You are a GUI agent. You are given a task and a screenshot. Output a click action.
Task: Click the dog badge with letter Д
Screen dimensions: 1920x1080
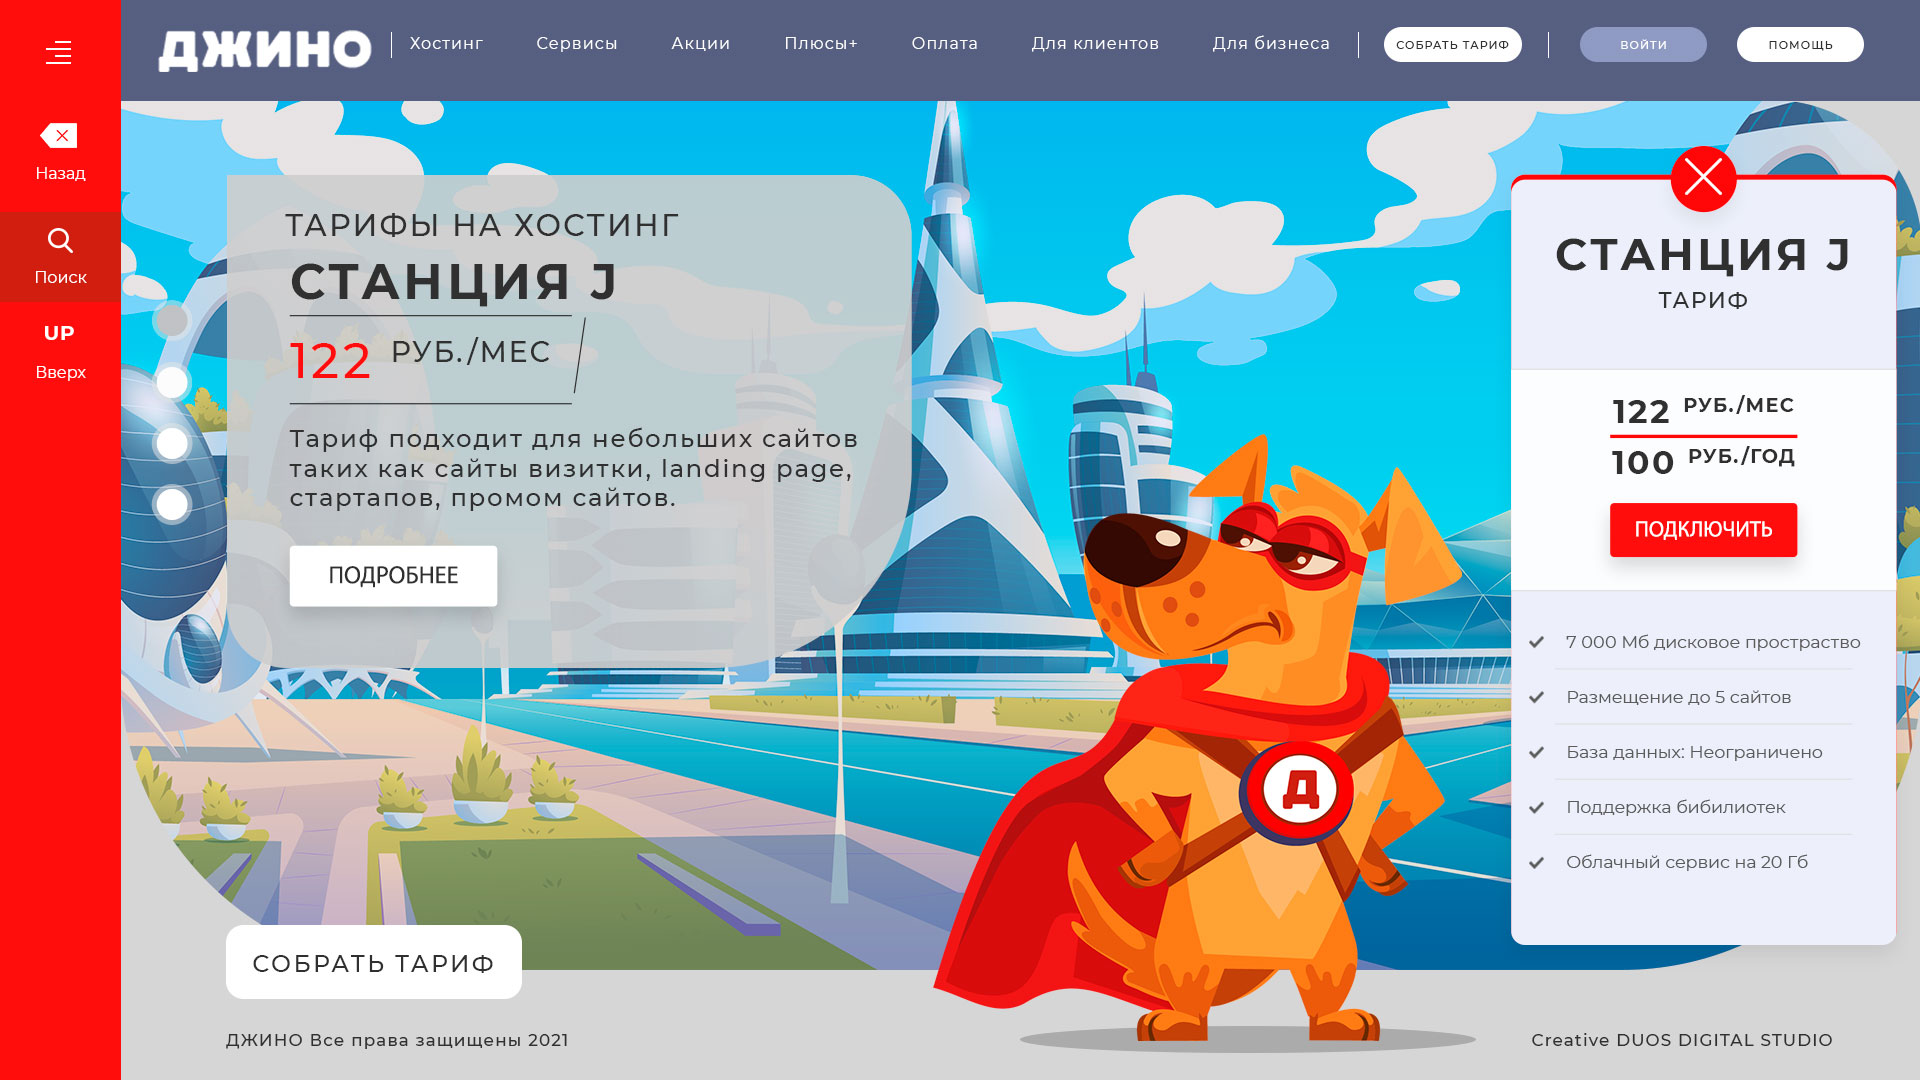1299,790
